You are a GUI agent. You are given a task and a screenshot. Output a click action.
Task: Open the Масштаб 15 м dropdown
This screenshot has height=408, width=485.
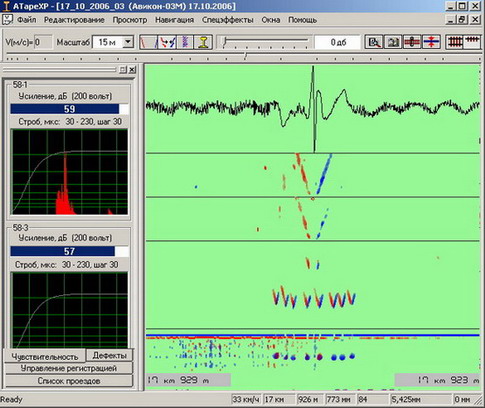128,42
